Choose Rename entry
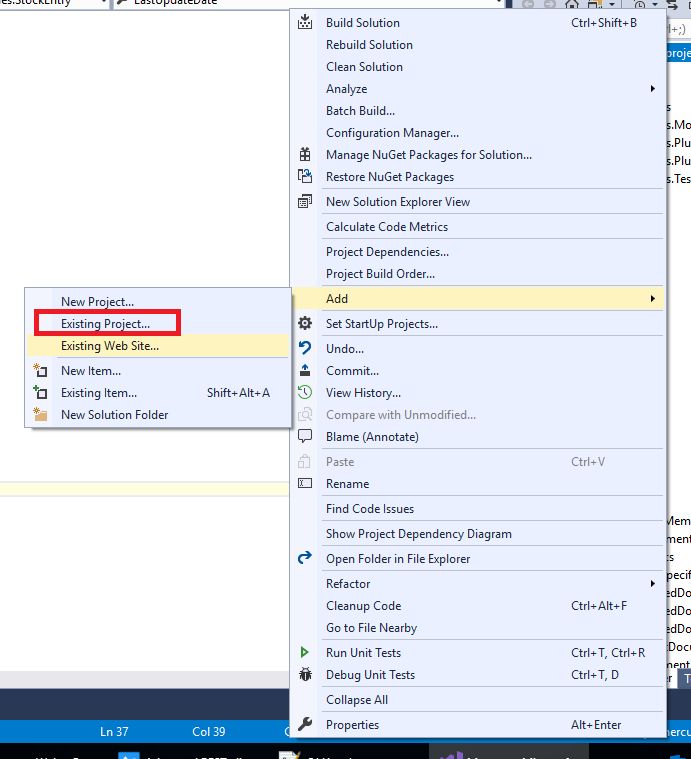The height and width of the screenshot is (759, 691). [347, 484]
